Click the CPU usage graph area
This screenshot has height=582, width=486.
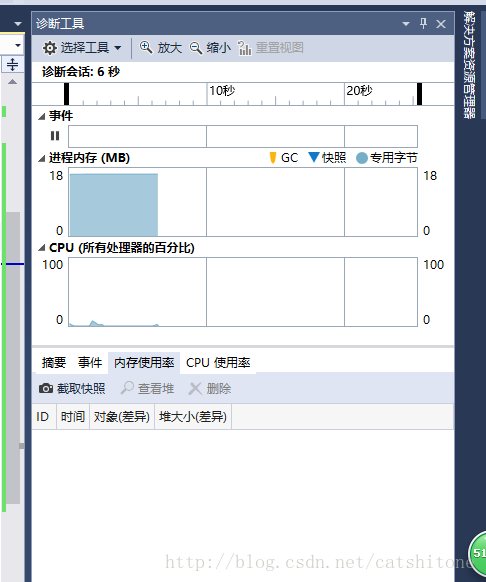(x=243, y=292)
